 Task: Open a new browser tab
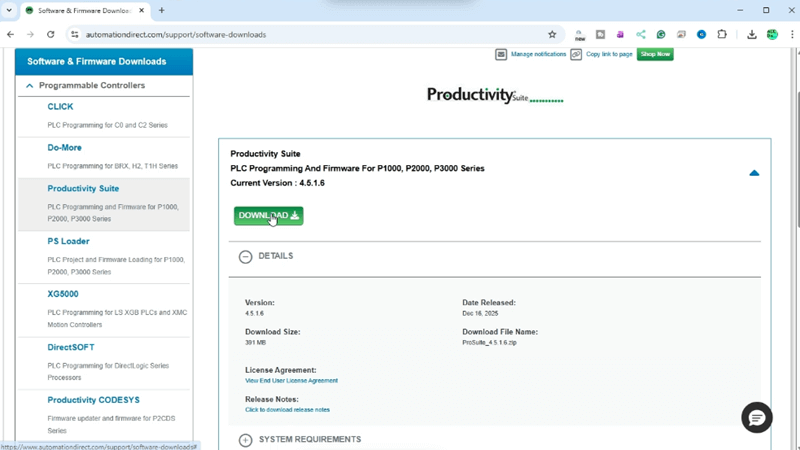[162, 10]
